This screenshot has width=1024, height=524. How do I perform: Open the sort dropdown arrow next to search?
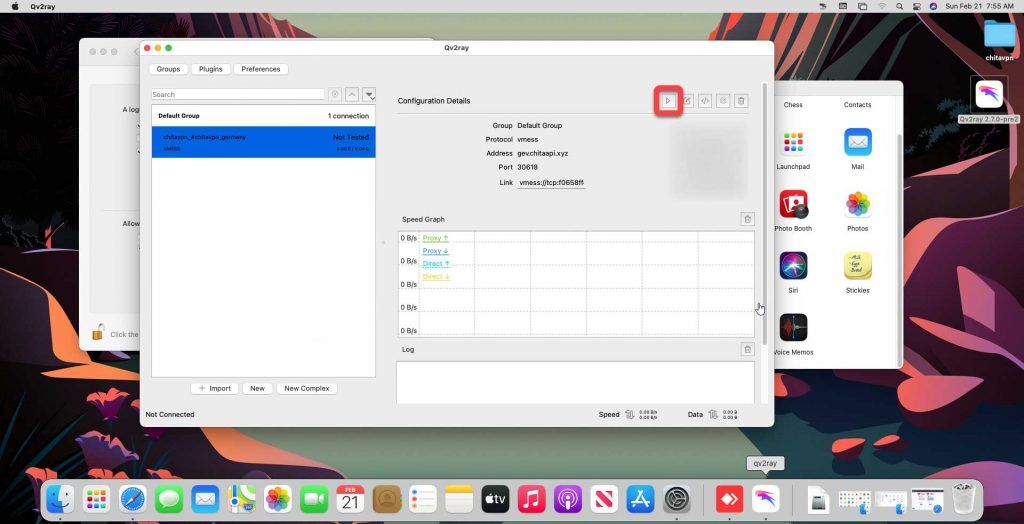(369, 94)
